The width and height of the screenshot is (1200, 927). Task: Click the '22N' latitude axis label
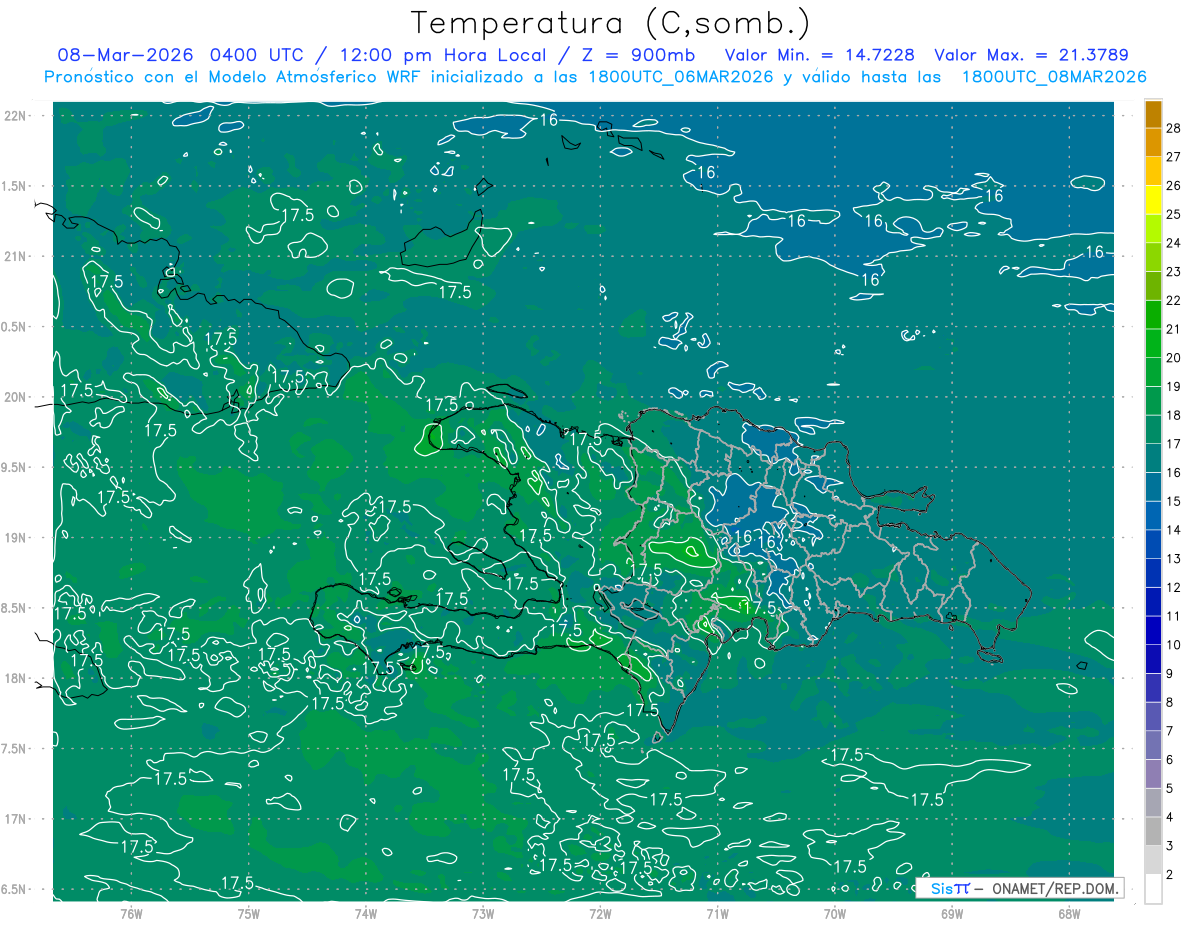point(15,116)
